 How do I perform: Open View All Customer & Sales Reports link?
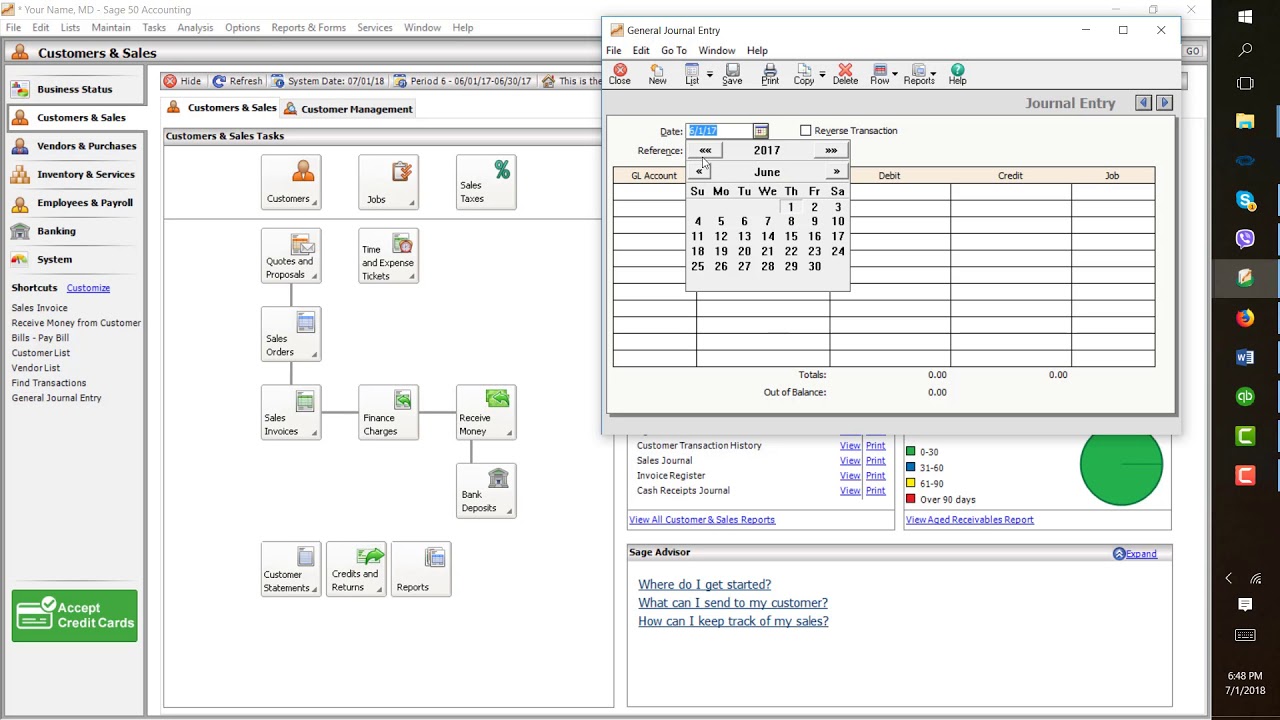tap(702, 520)
